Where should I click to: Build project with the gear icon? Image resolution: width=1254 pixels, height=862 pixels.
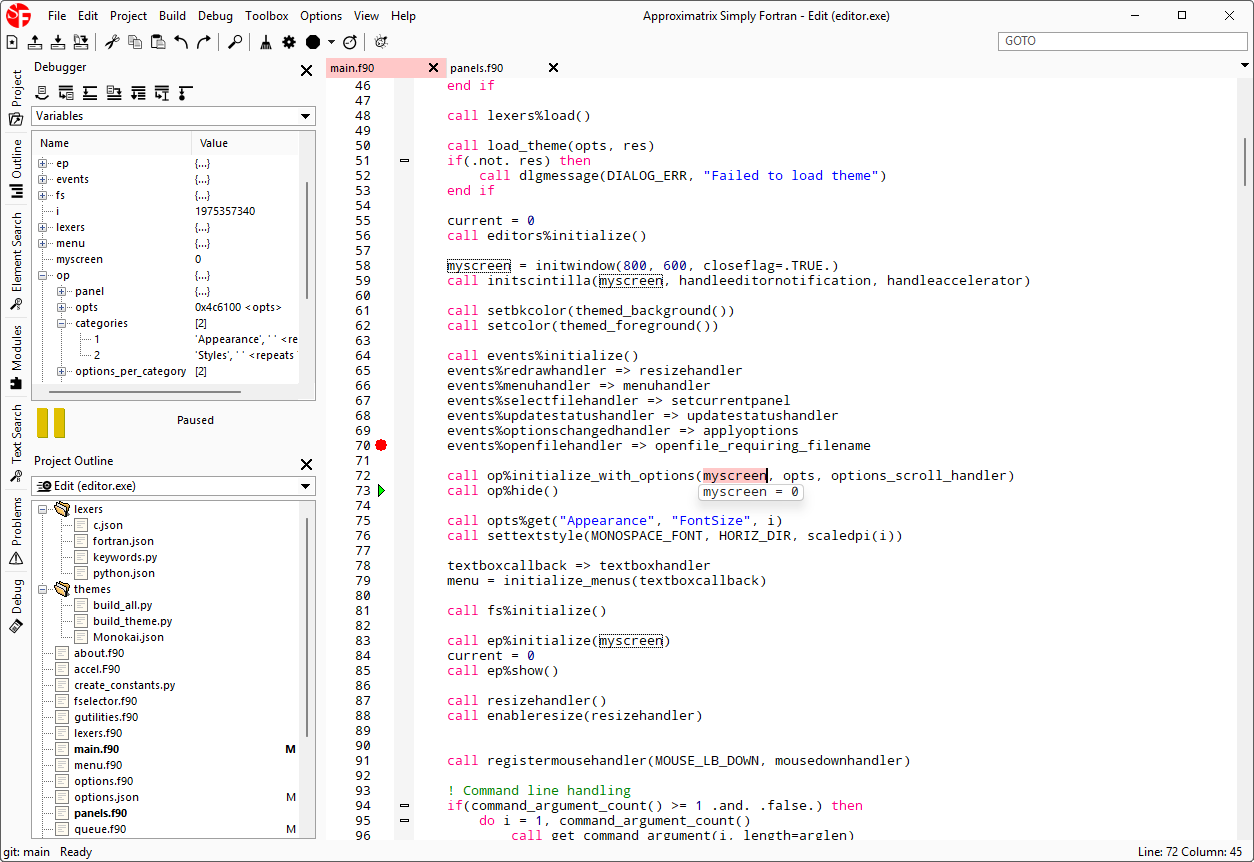click(x=289, y=42)
